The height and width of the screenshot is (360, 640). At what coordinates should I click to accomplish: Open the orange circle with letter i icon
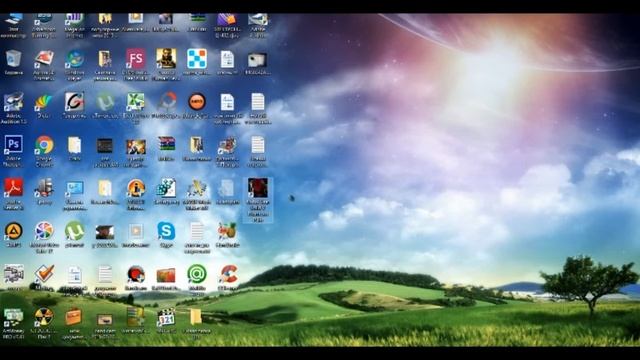[136, 188]
